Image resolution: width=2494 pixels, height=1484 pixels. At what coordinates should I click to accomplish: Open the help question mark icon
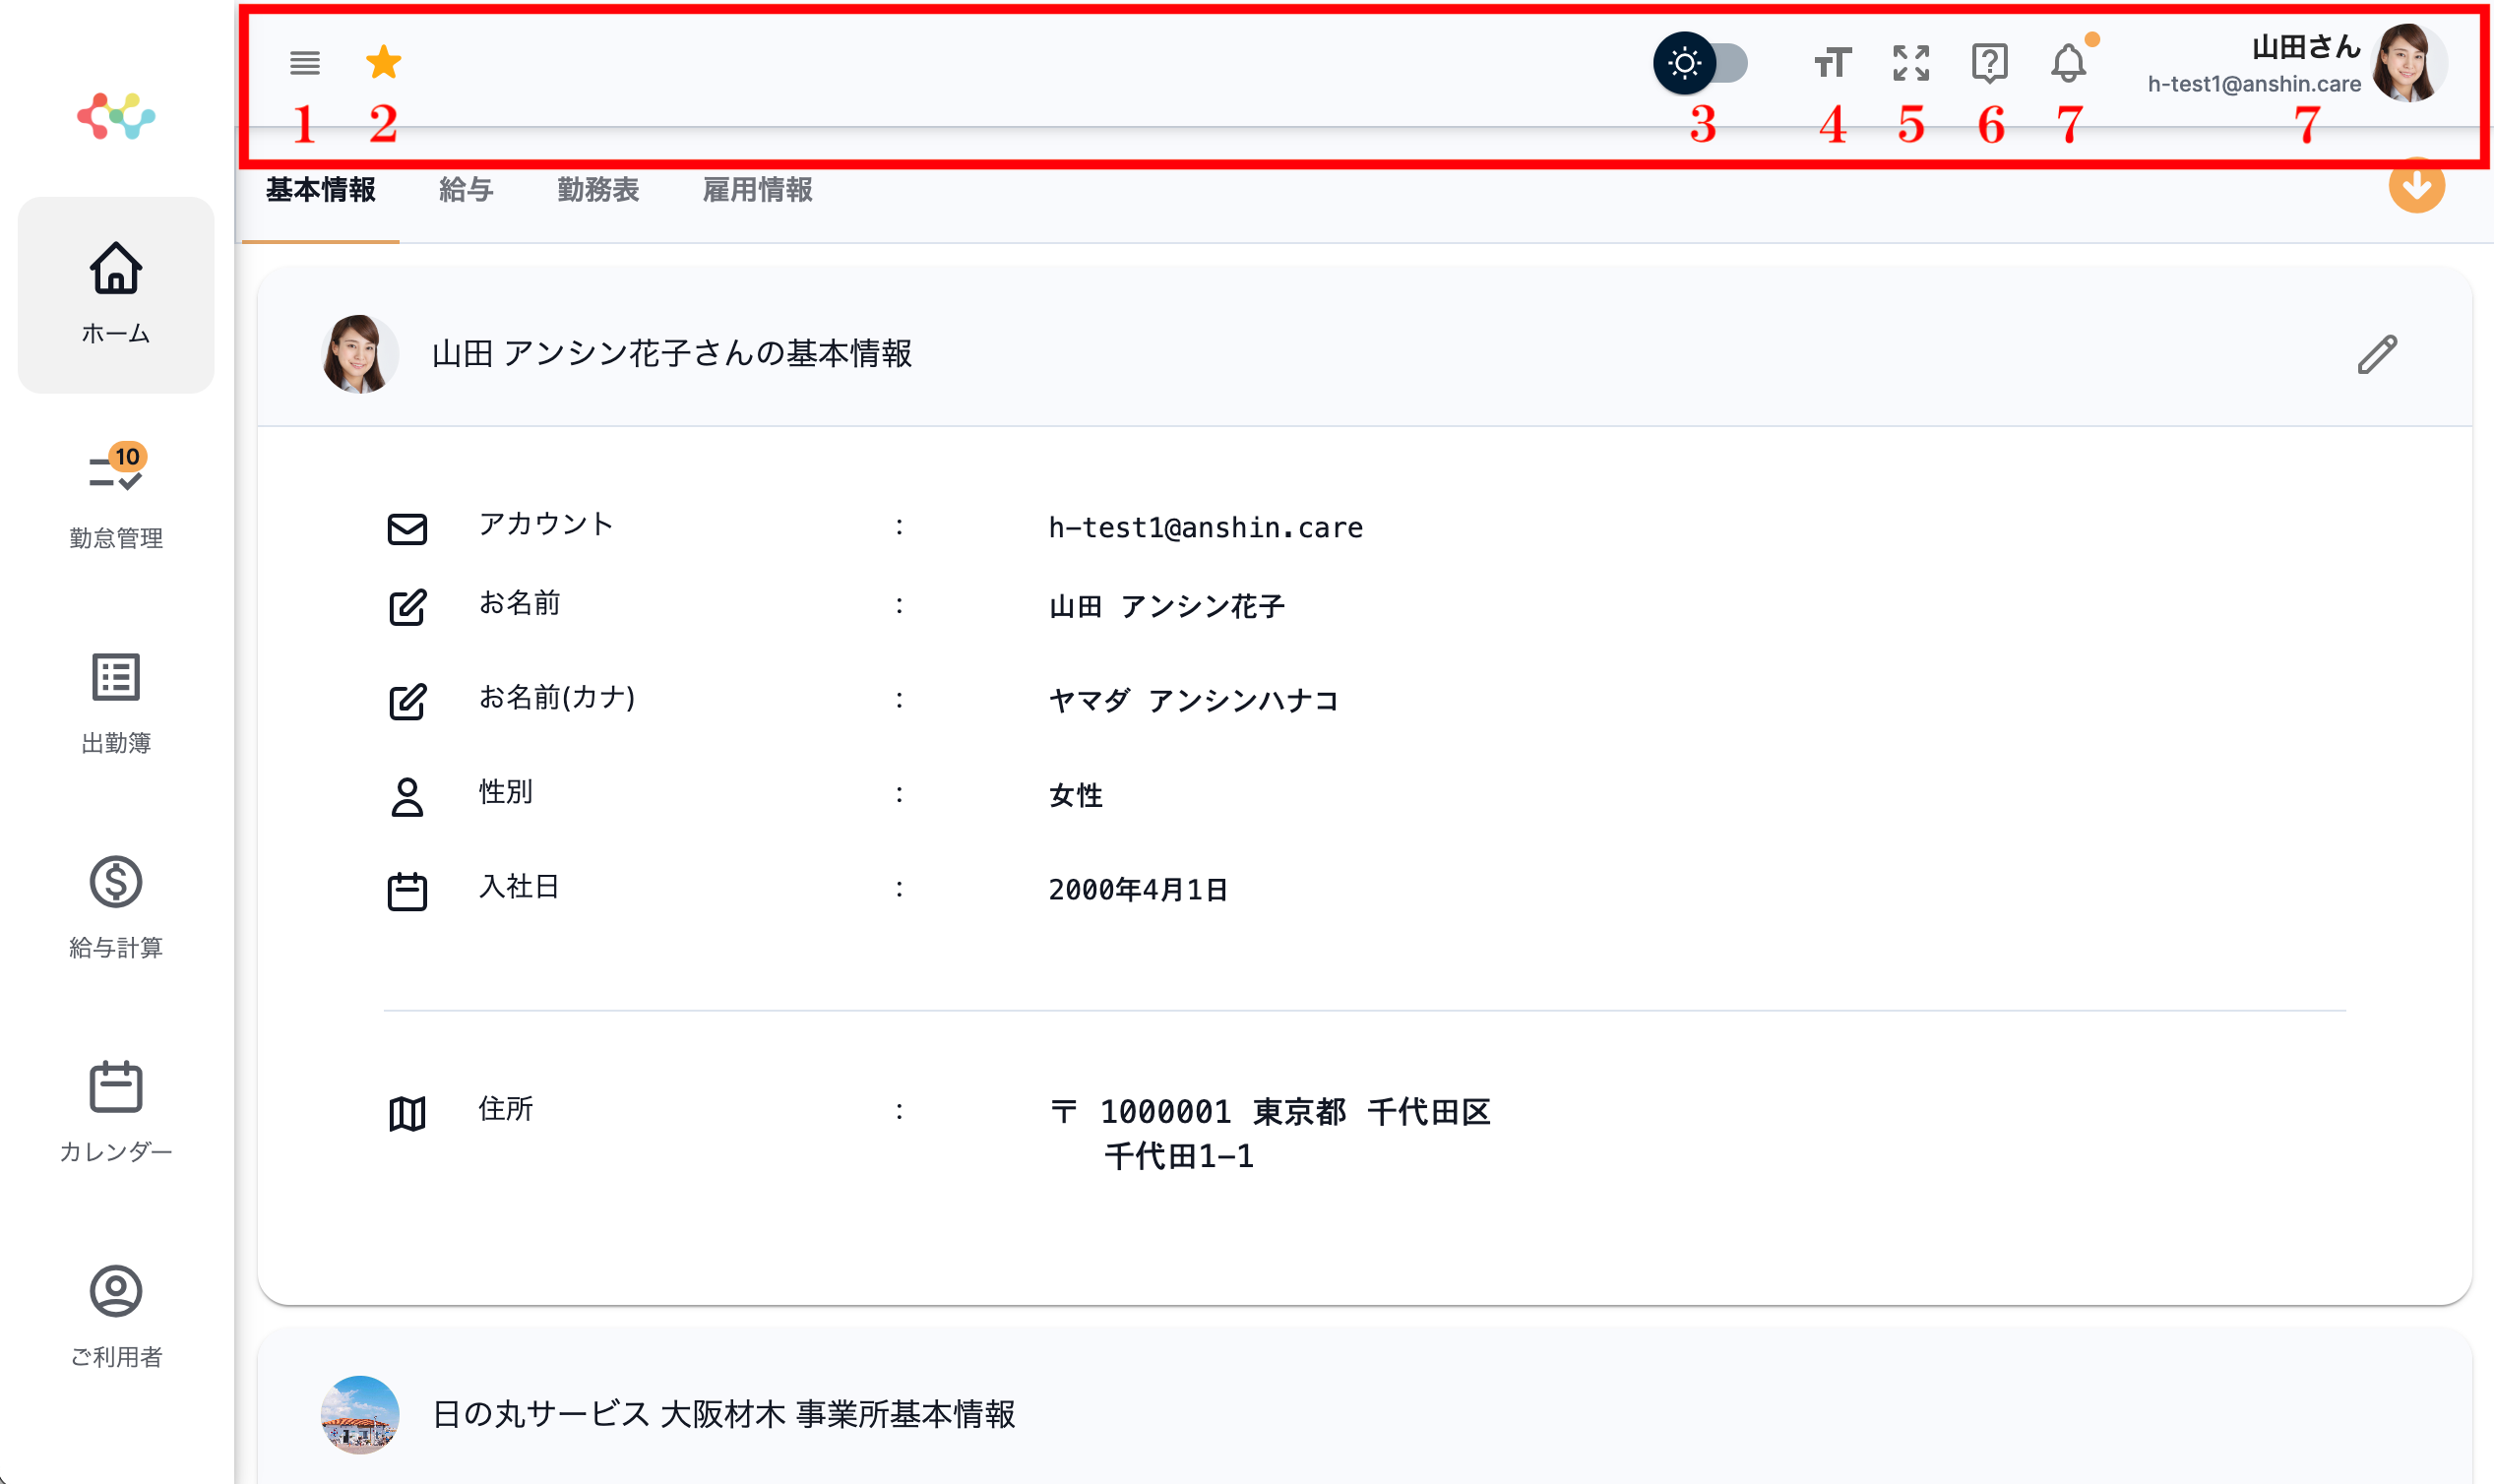pos(1989,63)
